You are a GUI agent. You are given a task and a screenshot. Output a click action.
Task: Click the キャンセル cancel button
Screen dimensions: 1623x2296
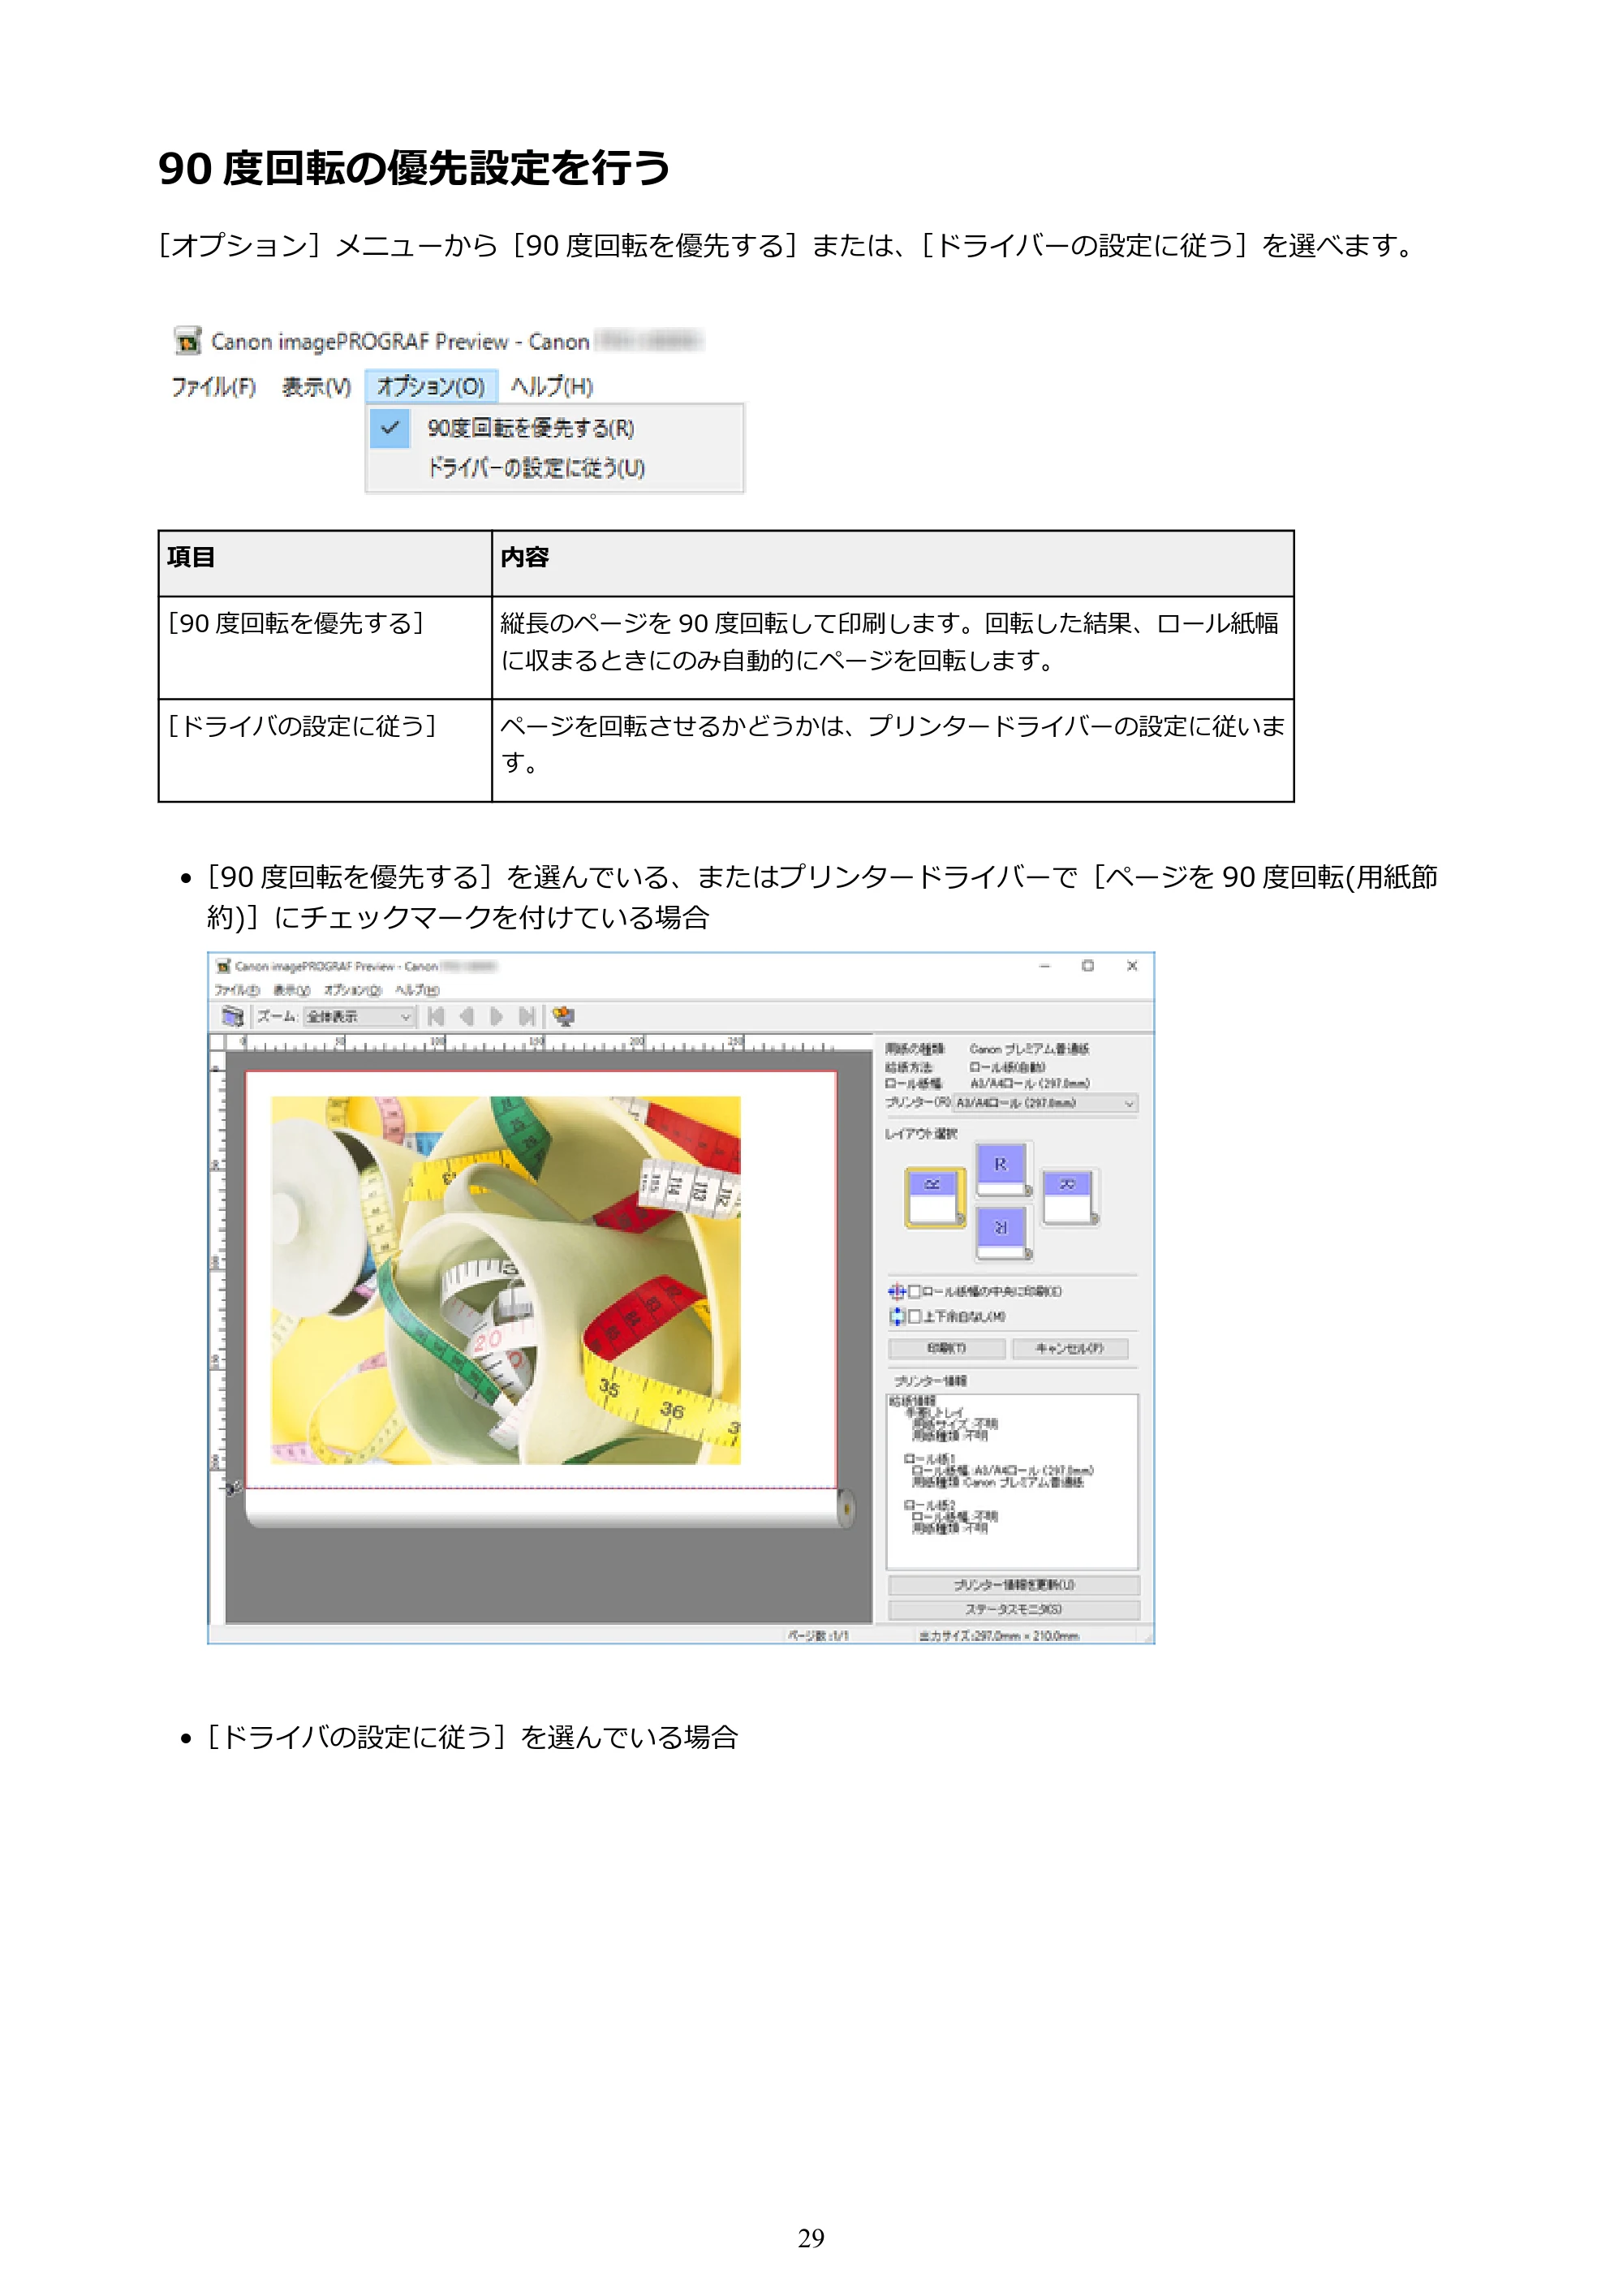[x=1070, y=1348]
